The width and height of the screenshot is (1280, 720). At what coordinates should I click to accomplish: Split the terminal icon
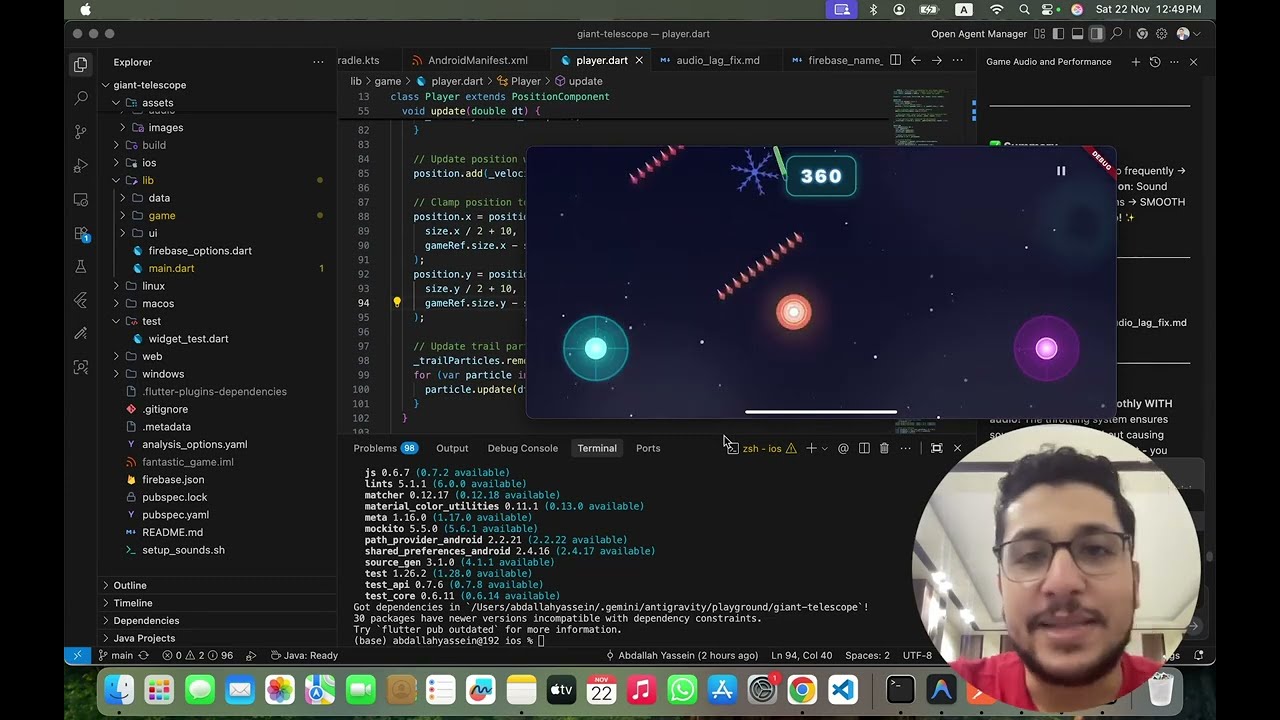point(864,448)
